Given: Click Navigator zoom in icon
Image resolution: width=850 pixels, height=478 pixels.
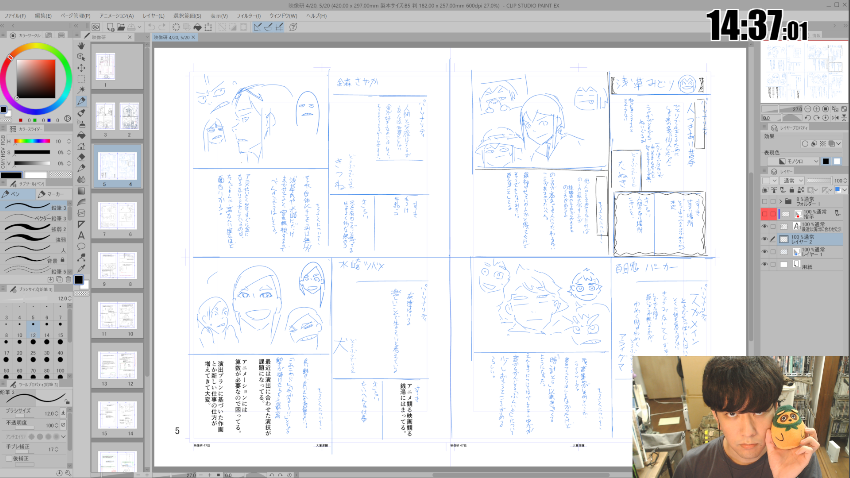Looking at the screenshot, I should (817, 109).
